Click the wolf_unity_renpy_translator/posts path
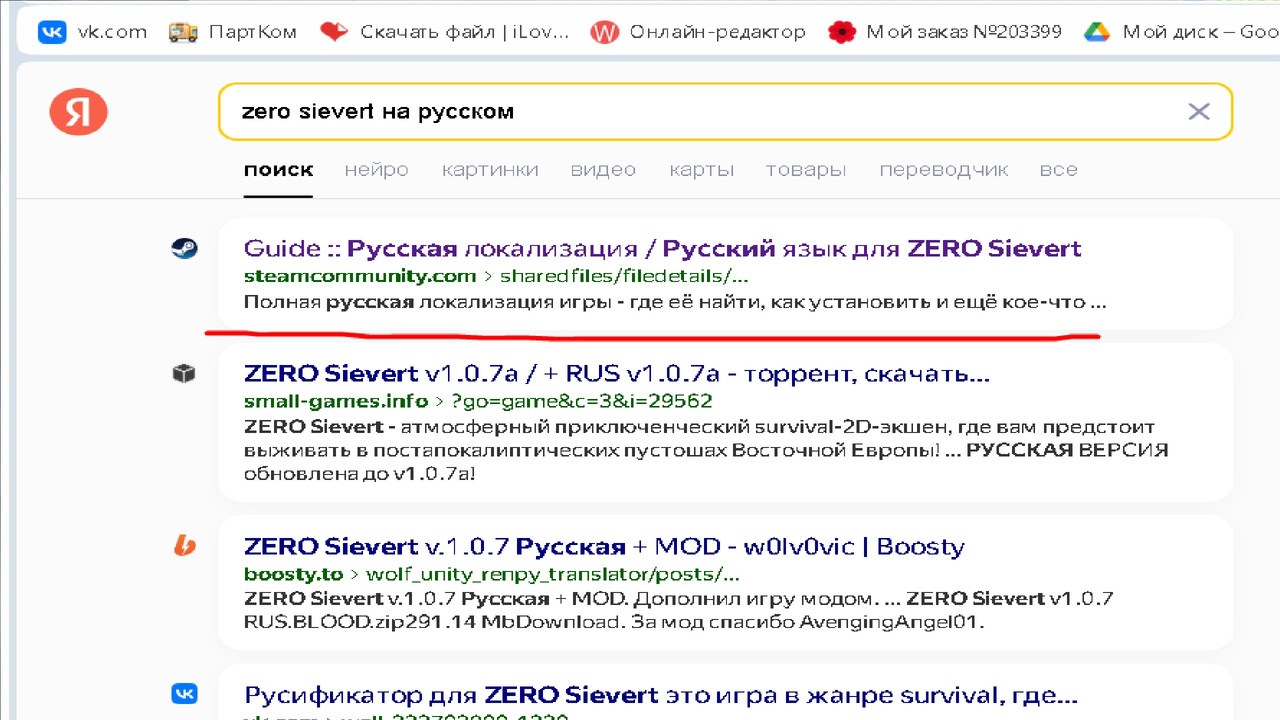This screenshot has height=720, width=1280. pos(553,574)
